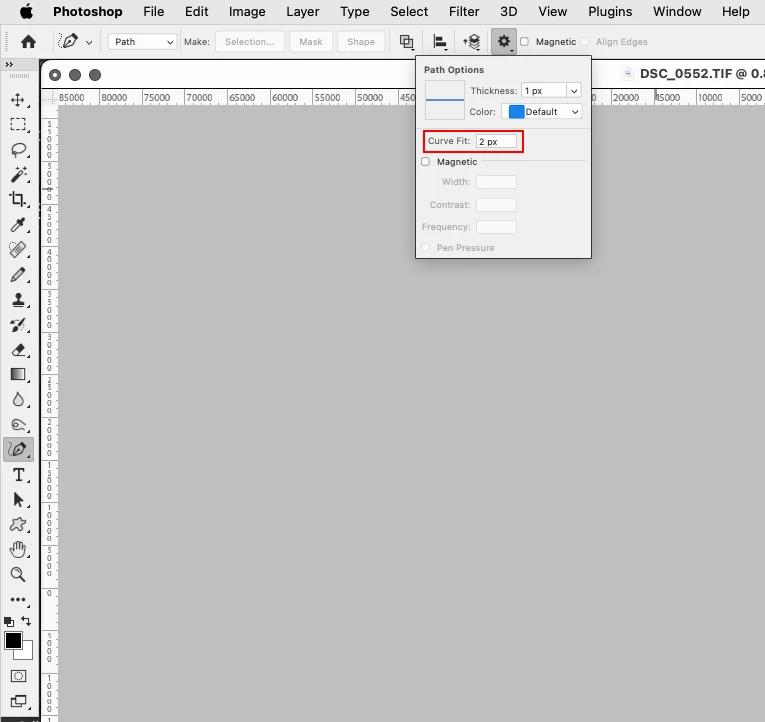Click the Width input field

click(x=496, y=182)
